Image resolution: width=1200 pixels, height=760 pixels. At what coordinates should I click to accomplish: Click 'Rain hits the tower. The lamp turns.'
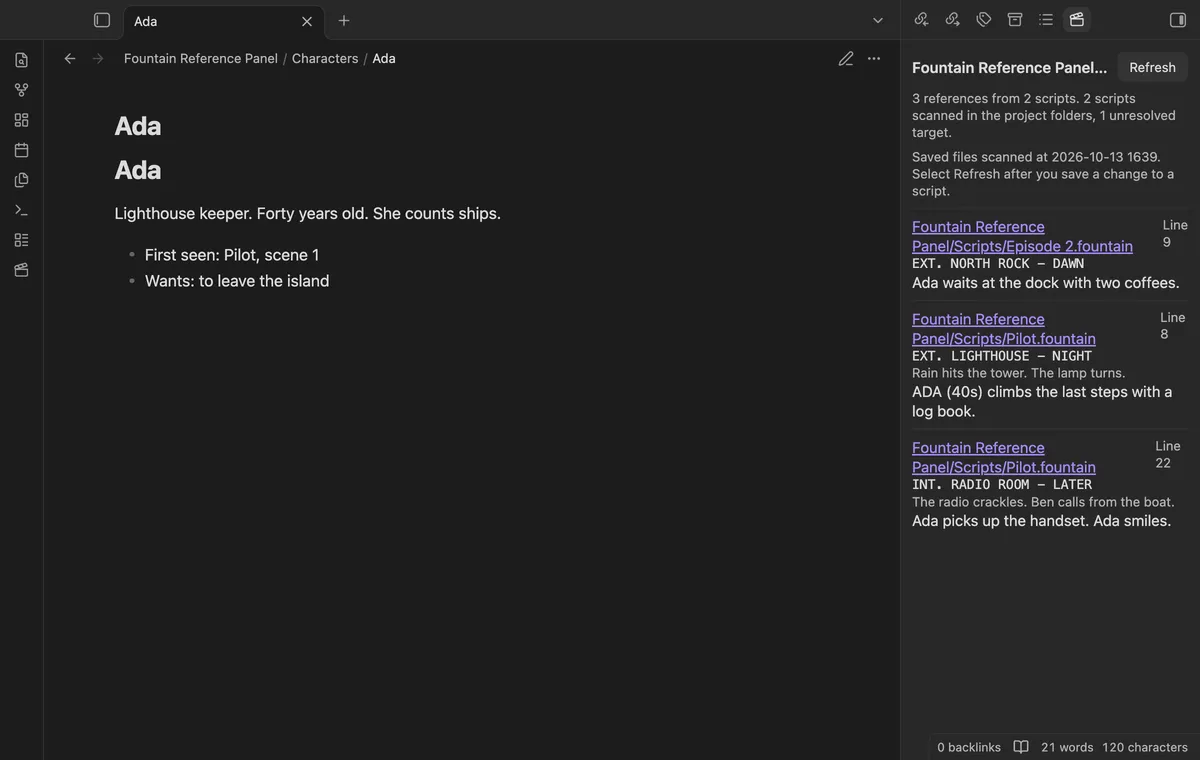(1019, 373)
